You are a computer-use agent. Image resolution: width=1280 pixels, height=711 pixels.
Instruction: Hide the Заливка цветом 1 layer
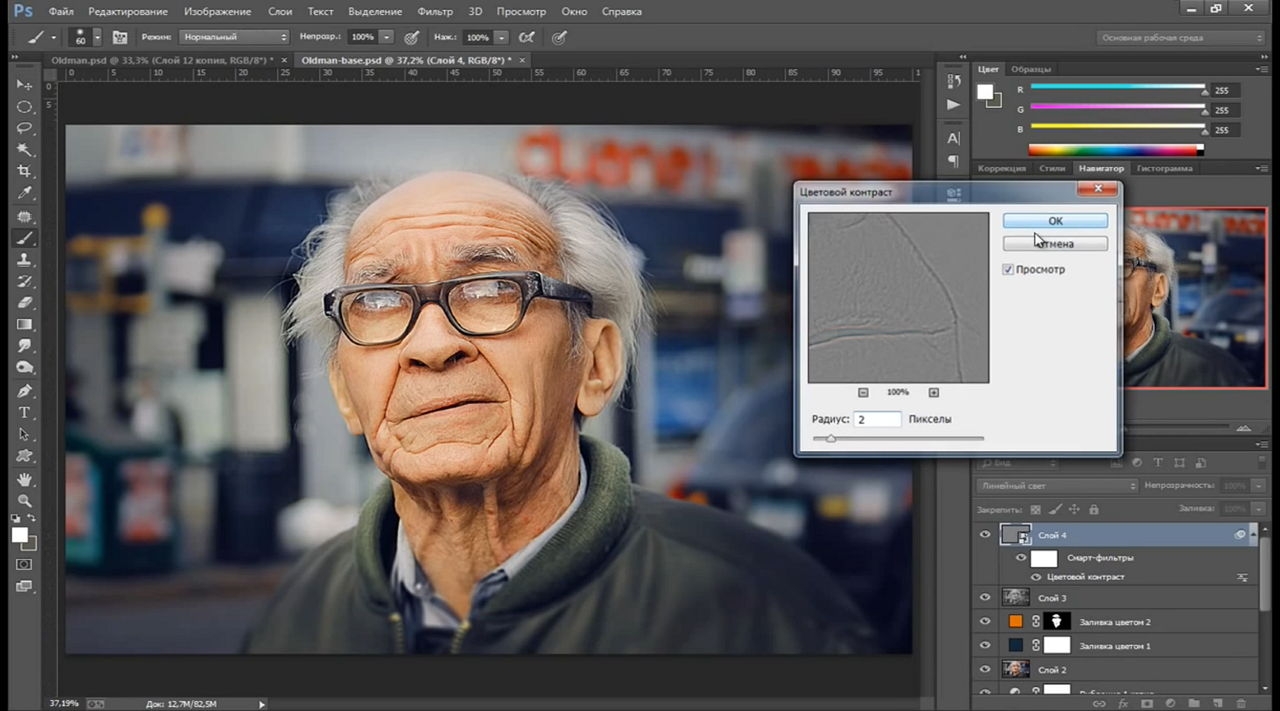(985, 645)
